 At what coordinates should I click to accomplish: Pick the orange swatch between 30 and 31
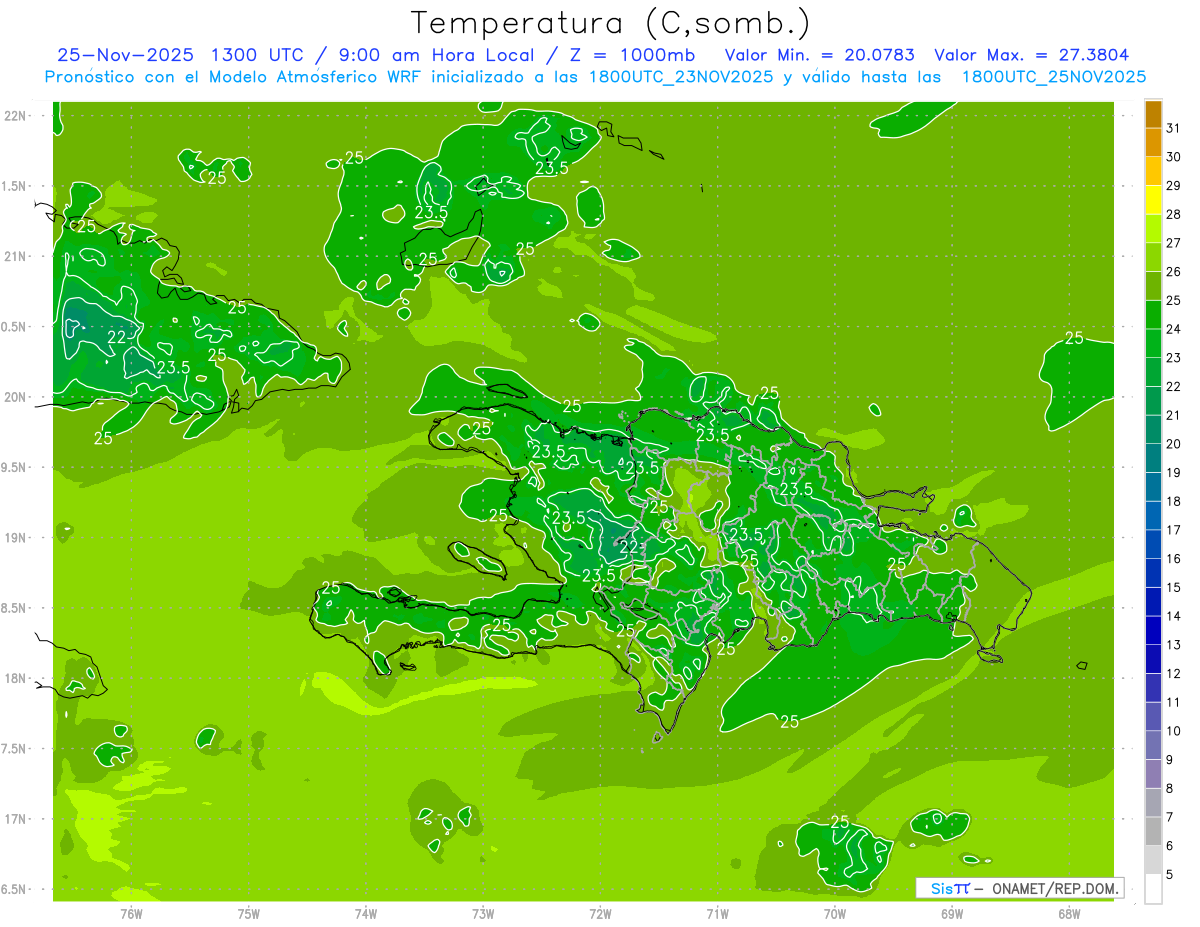(1153, 142)
